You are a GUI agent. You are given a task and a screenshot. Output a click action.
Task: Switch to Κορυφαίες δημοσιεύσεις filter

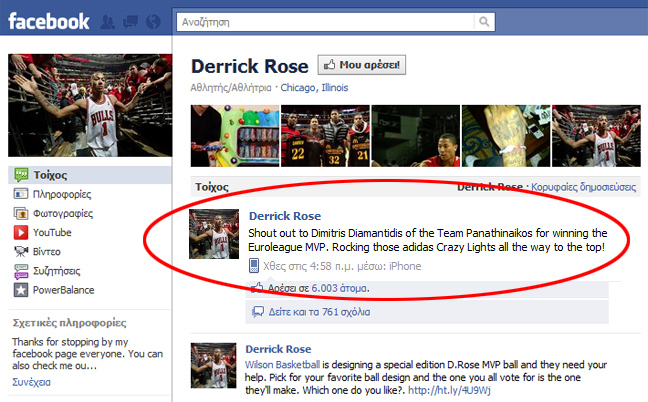(584, 187)
